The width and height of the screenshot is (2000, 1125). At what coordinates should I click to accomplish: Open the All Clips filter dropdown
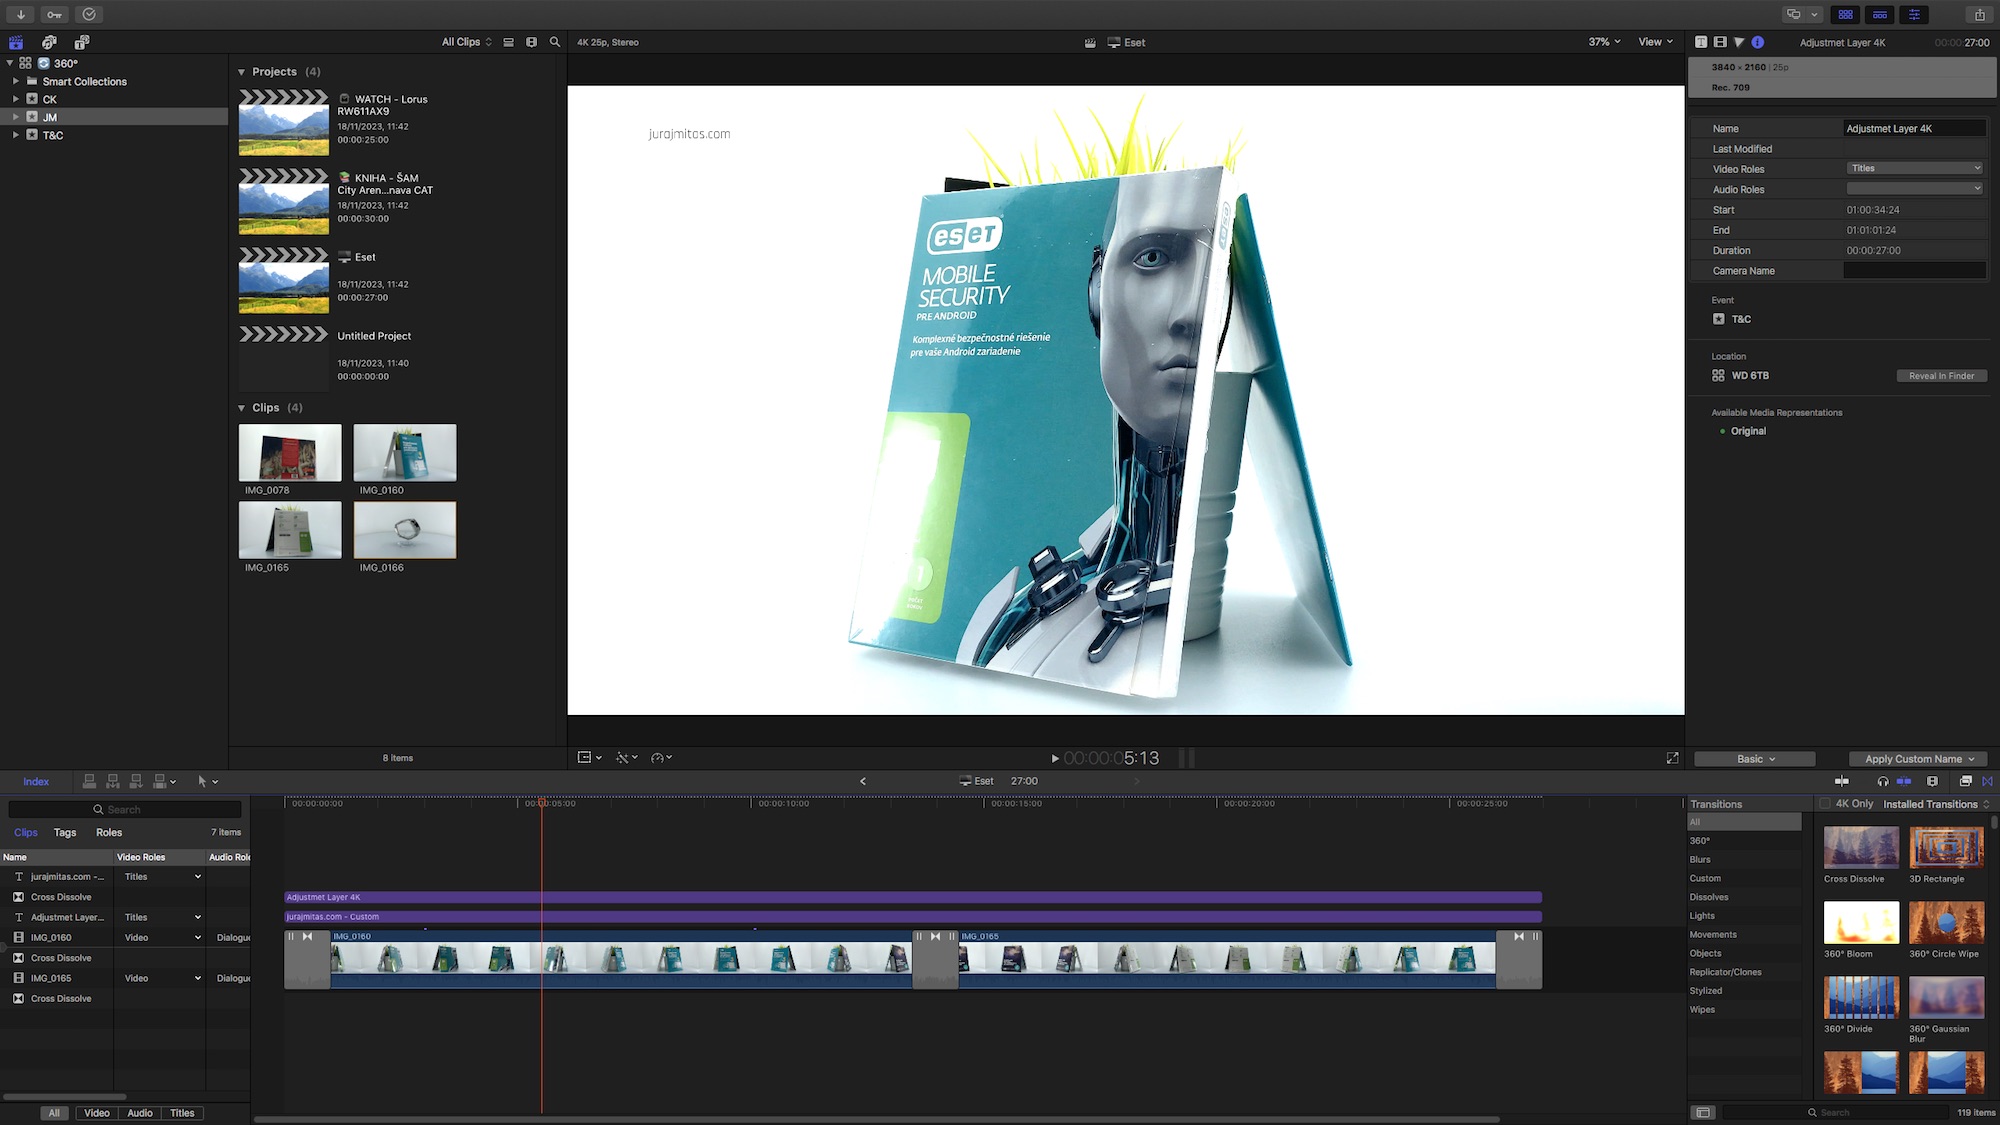coord(467,42)
